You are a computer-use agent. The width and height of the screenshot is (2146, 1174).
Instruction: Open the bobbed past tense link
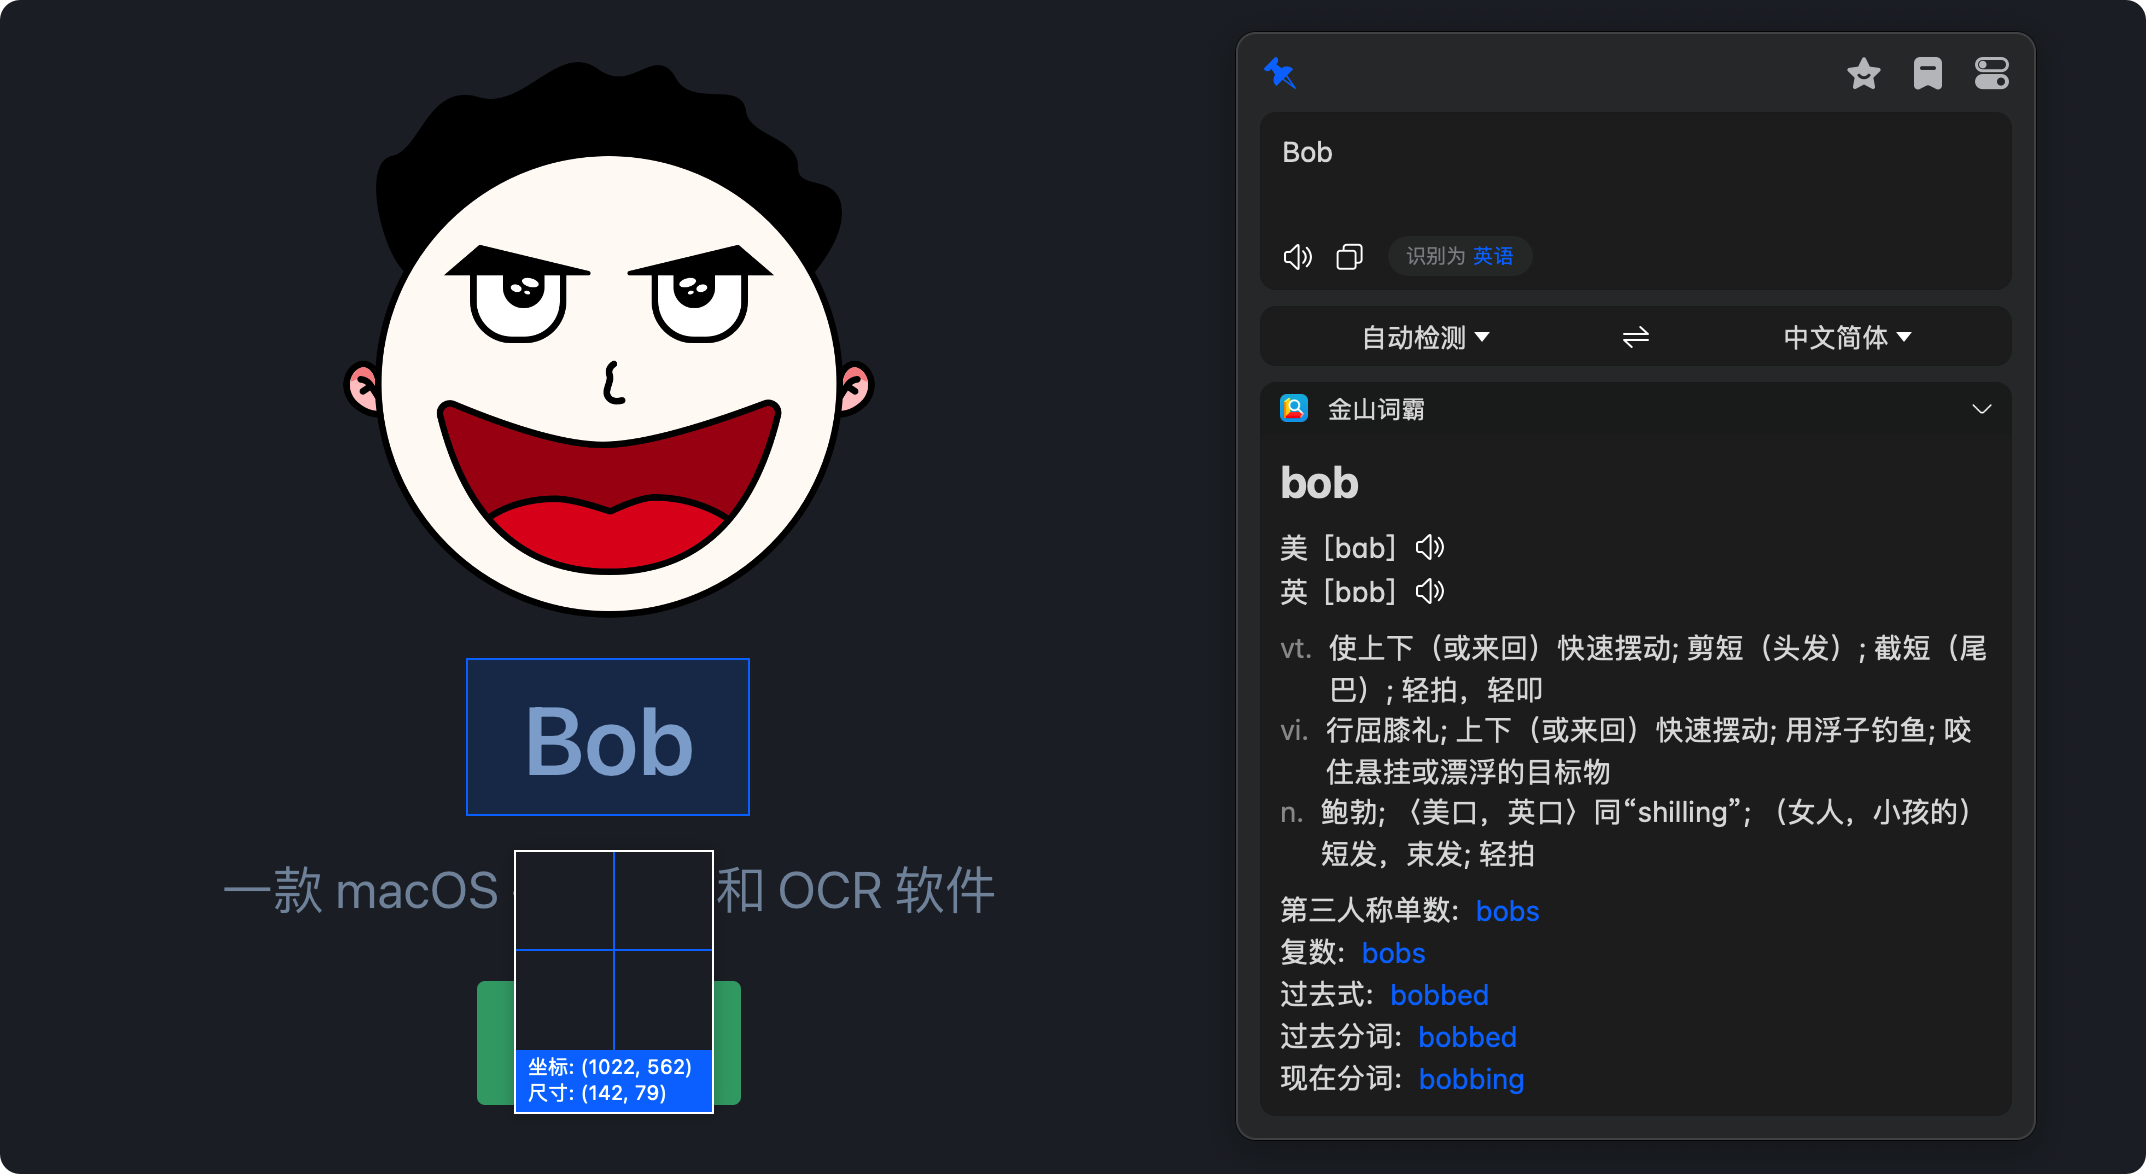coord(1439,995)
